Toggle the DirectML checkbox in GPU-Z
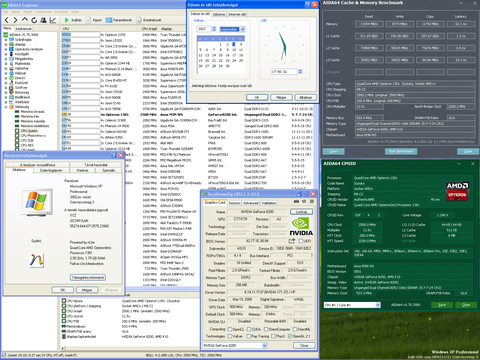The image size is (480, 360). [294, 329]
